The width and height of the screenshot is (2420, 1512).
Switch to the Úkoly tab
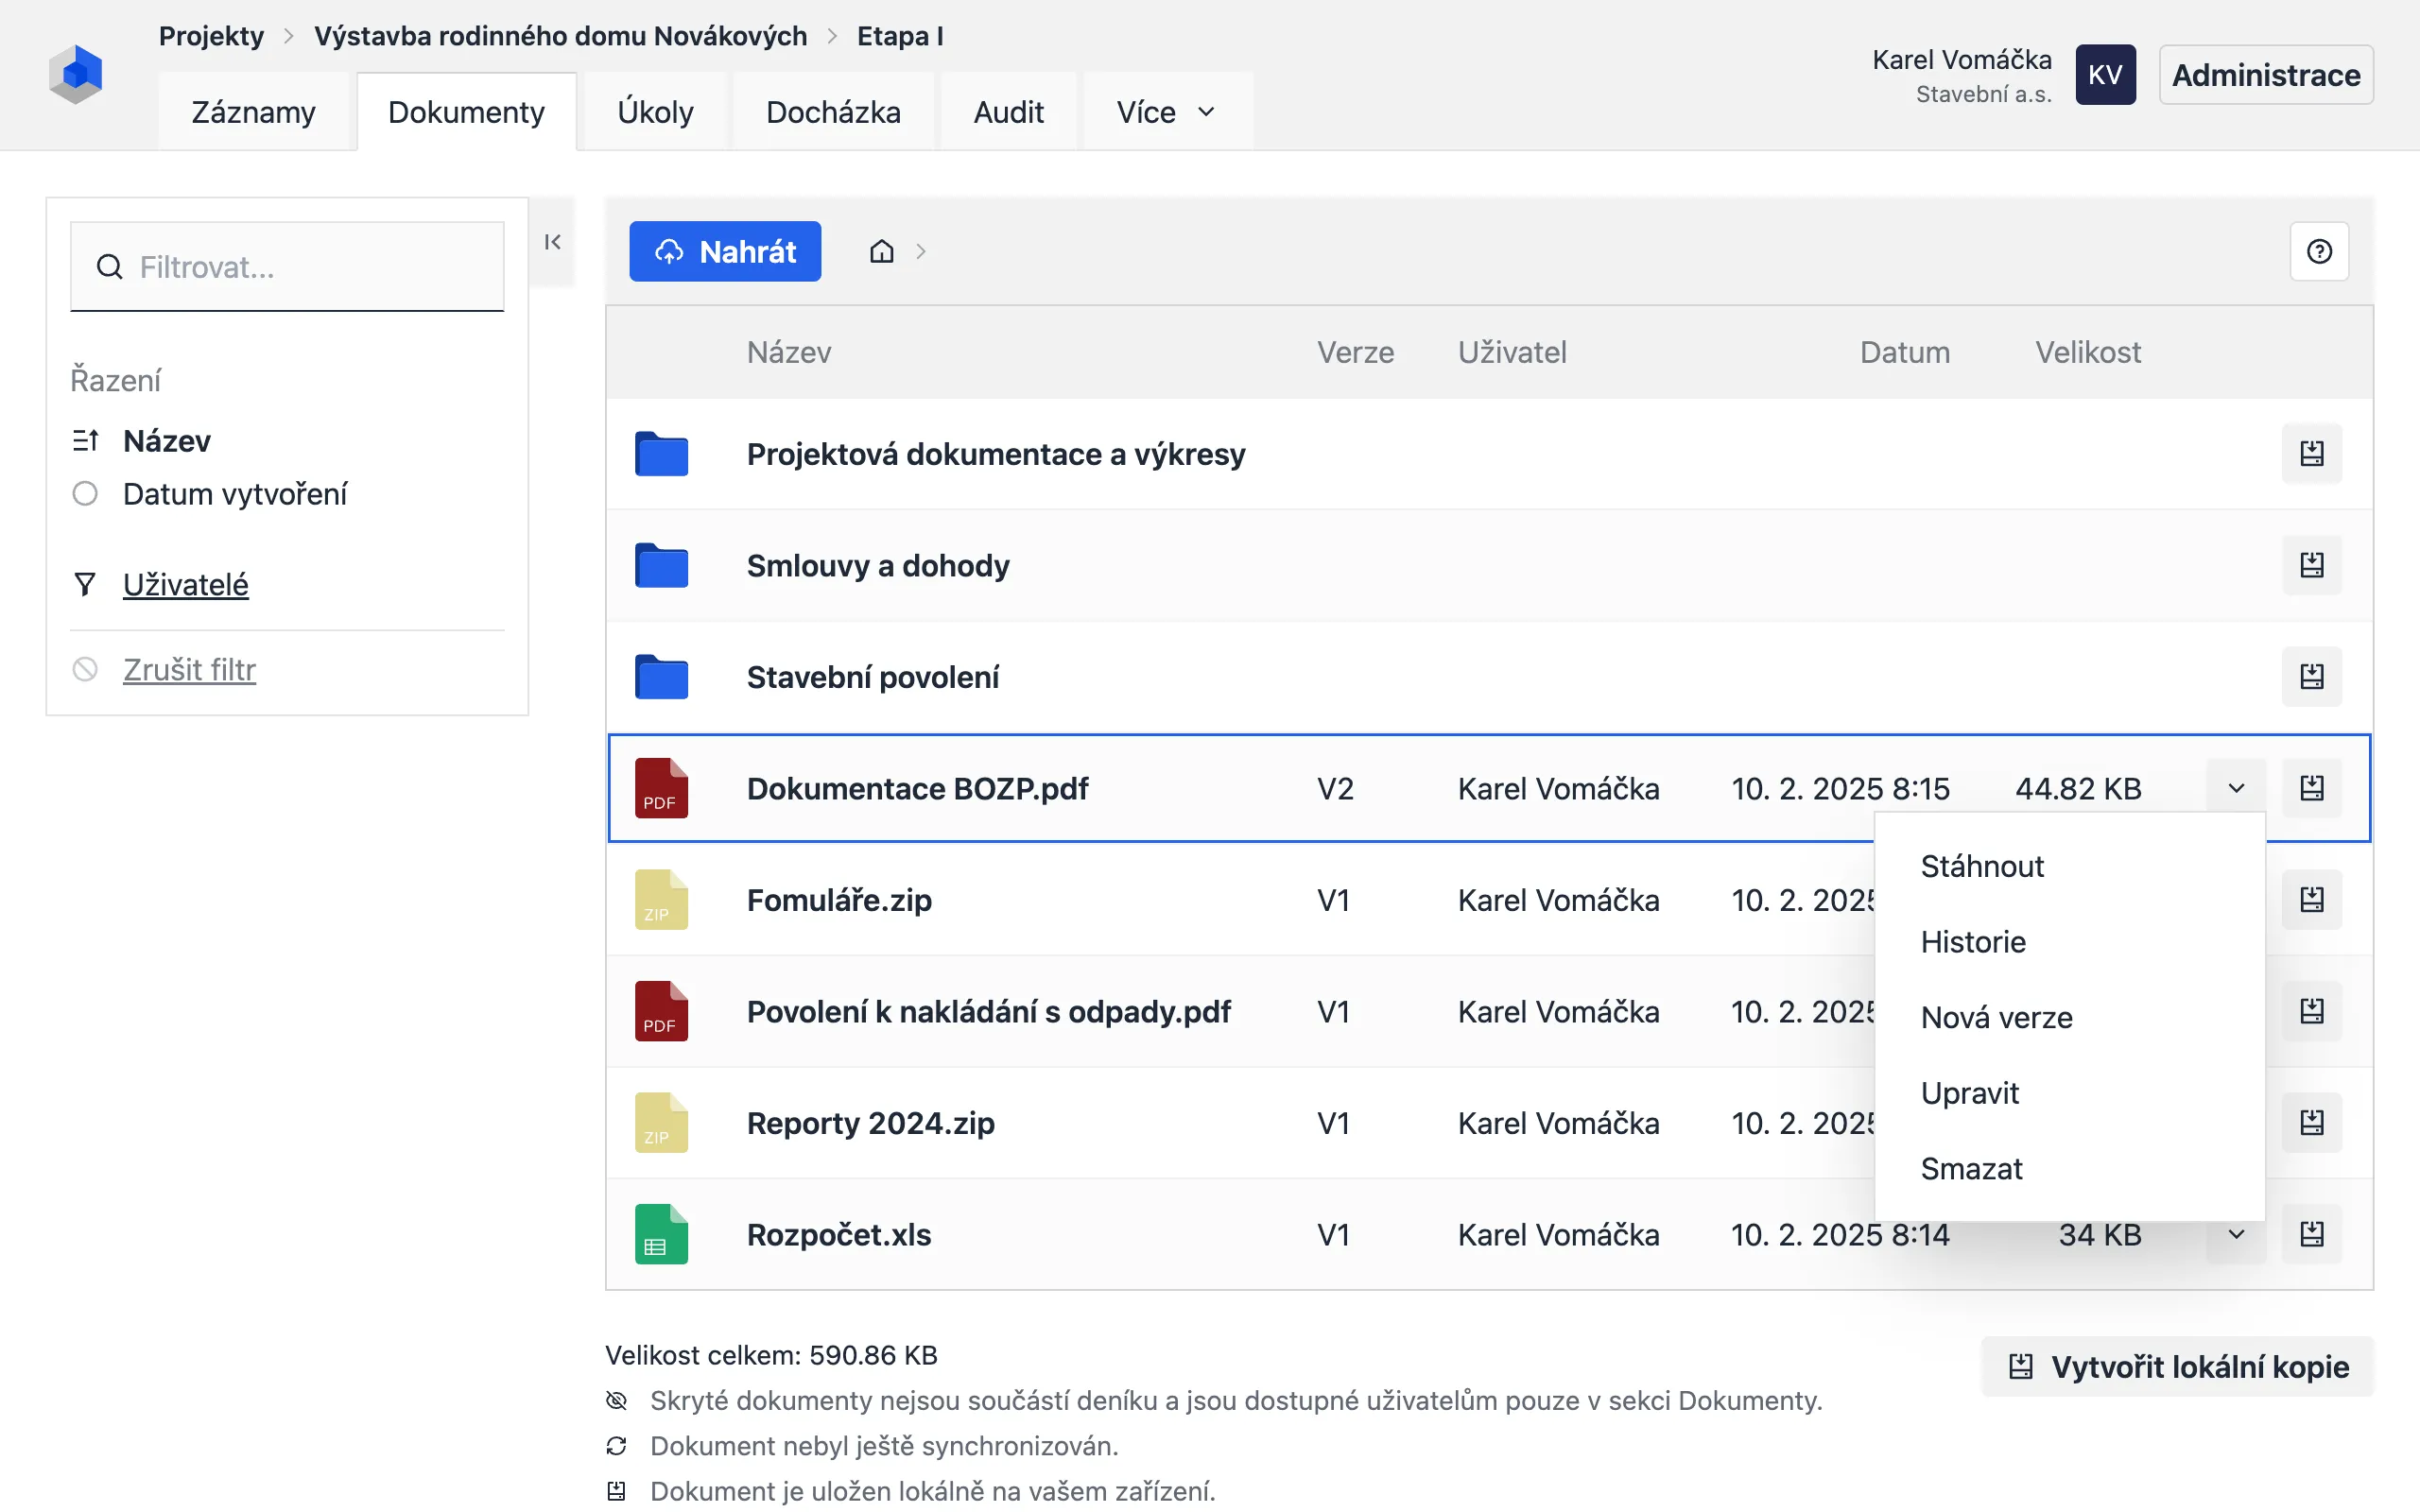655,112
